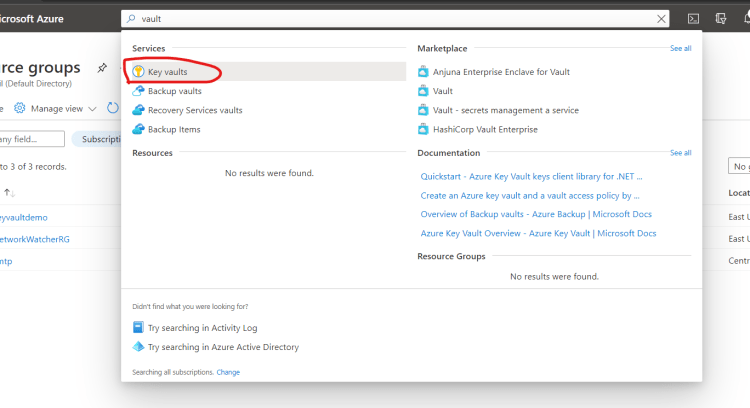Click the search box containing vault
The height and width of the screenshot is (408, 750).
395,19
